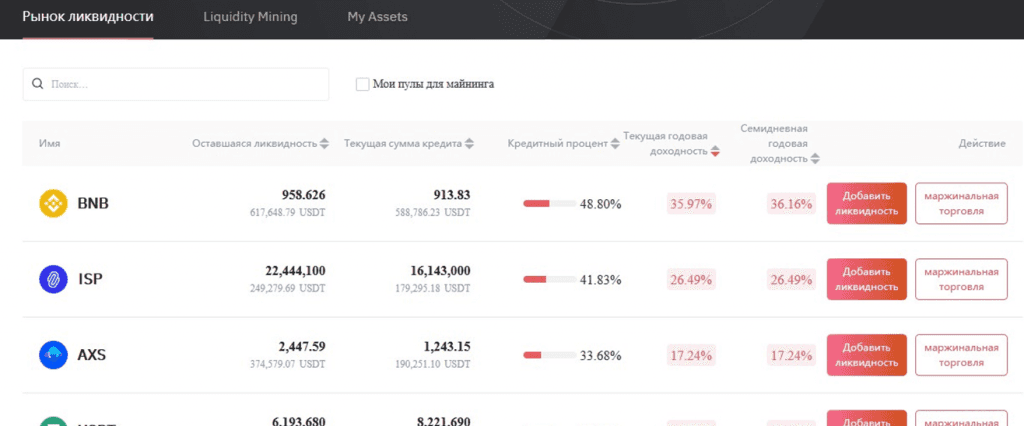Sort by Текущая годовая доходность arrows
This screenshot has width=1024, height=426.
[x=715, y=152]
